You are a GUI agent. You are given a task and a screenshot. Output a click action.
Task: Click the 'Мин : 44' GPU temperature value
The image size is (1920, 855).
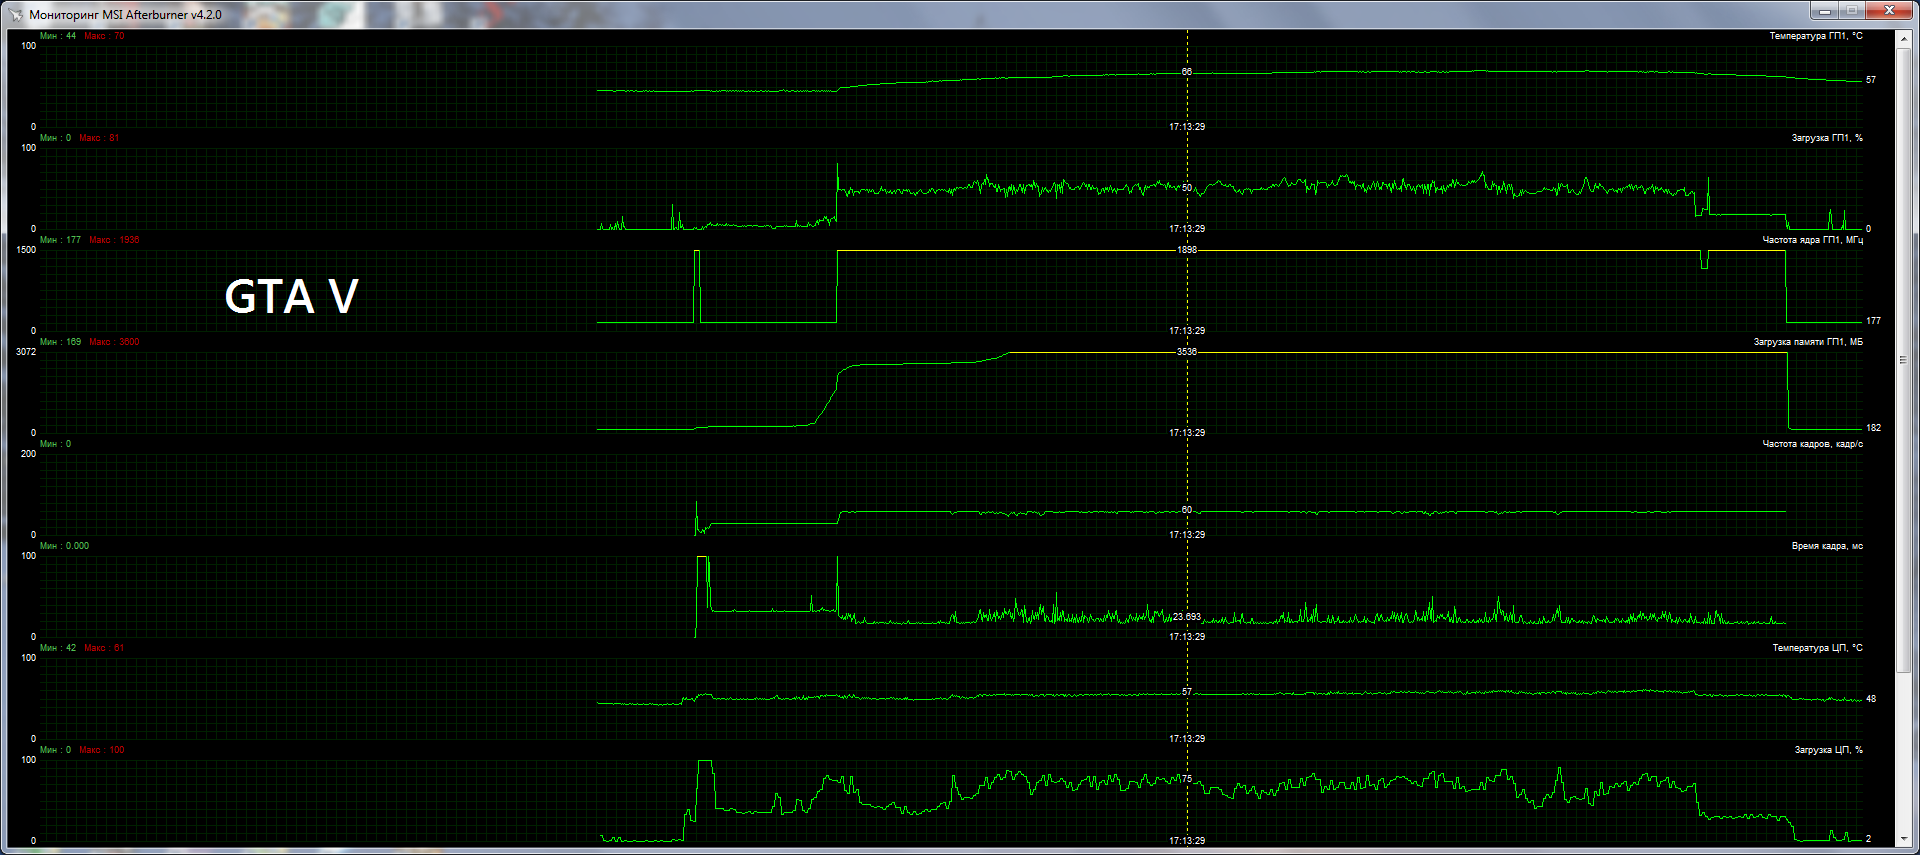(x=58, y=36)
